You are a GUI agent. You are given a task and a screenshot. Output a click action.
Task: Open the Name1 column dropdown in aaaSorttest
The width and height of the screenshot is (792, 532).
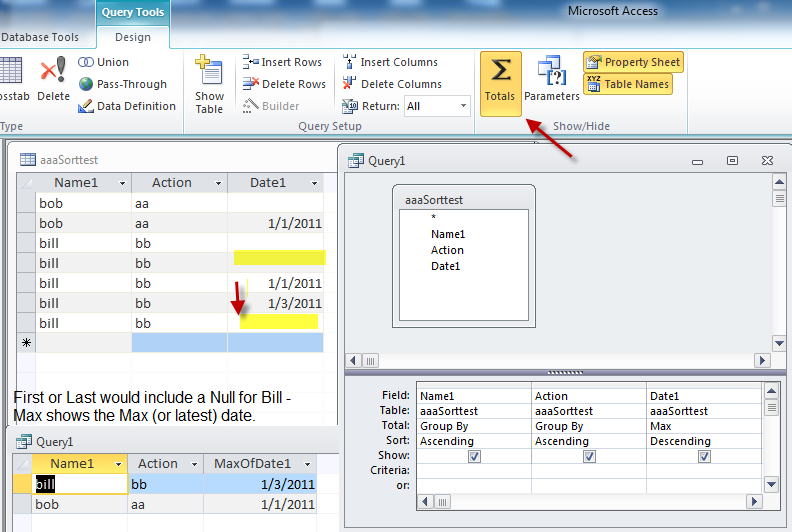click(122, 183)
